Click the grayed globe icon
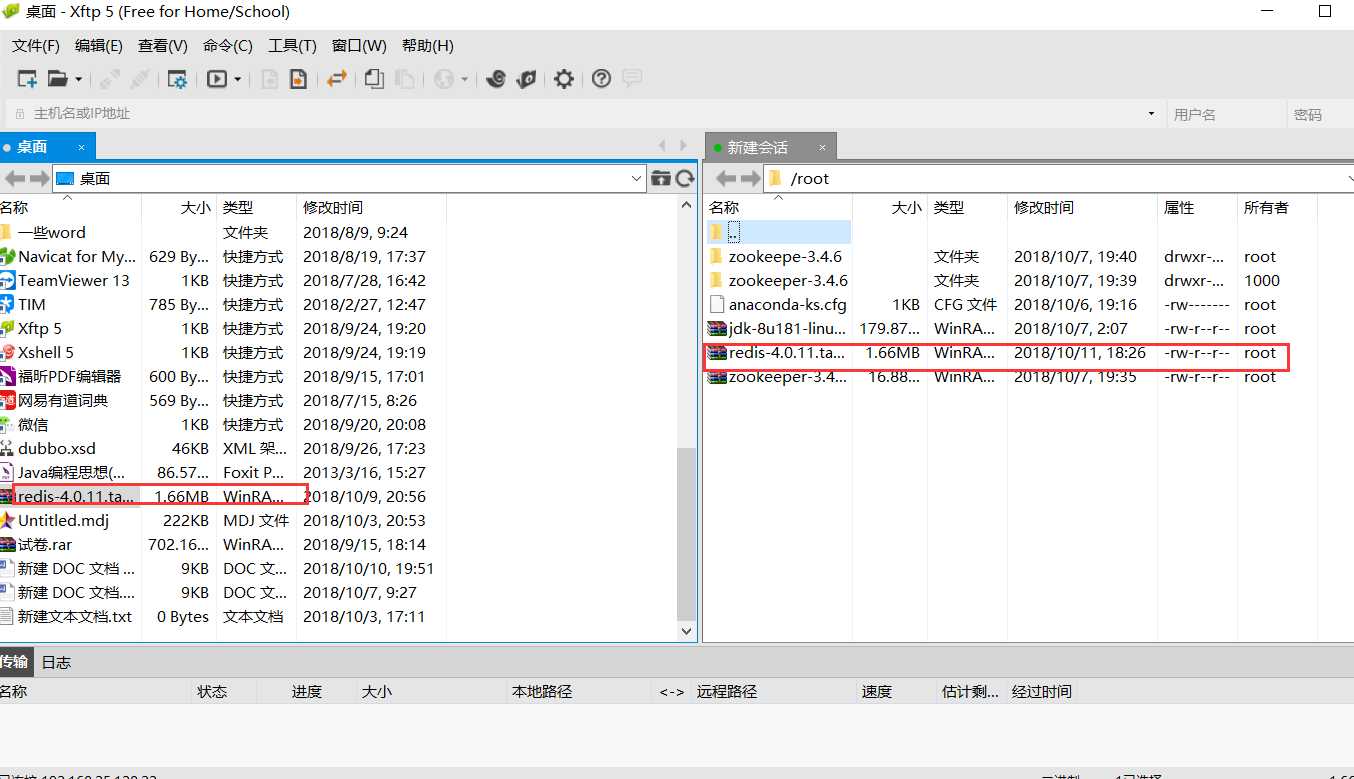 pos(444,79)
